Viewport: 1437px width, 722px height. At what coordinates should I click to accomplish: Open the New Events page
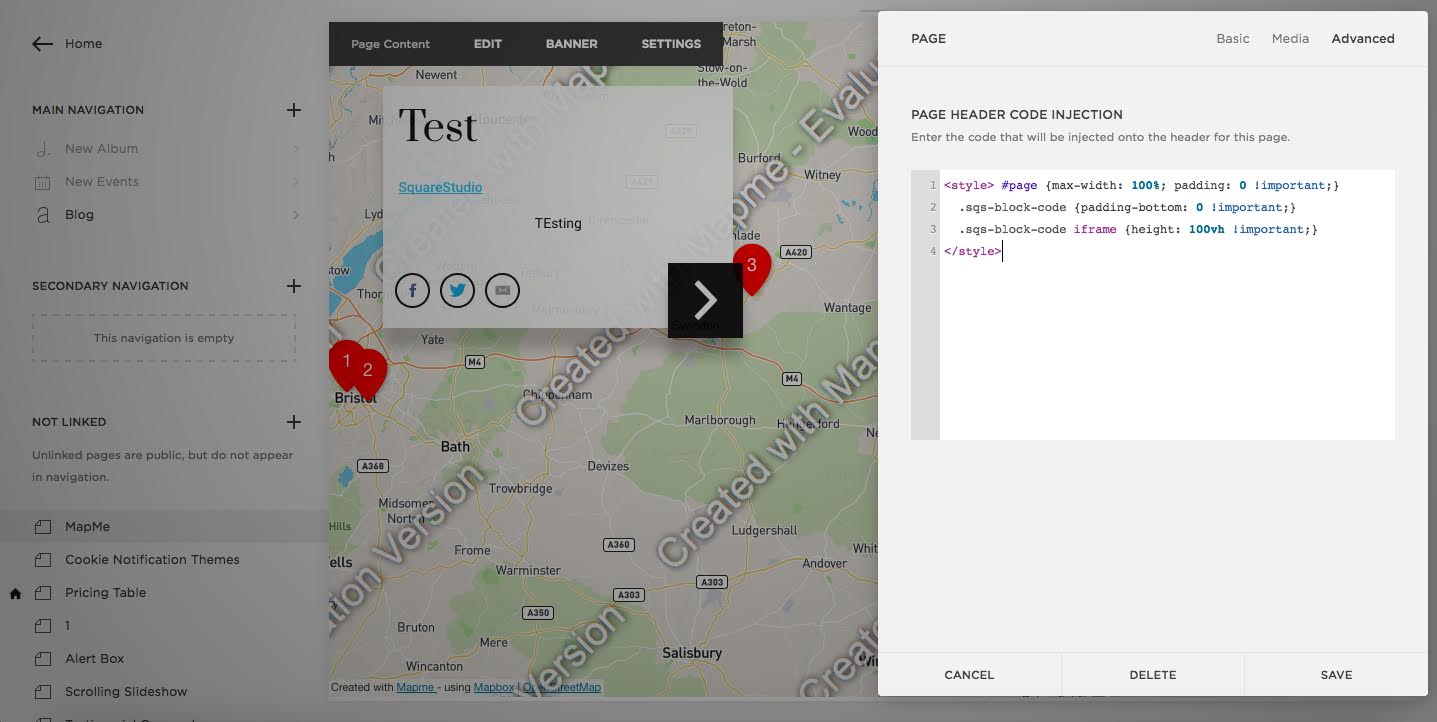[102, 182]
